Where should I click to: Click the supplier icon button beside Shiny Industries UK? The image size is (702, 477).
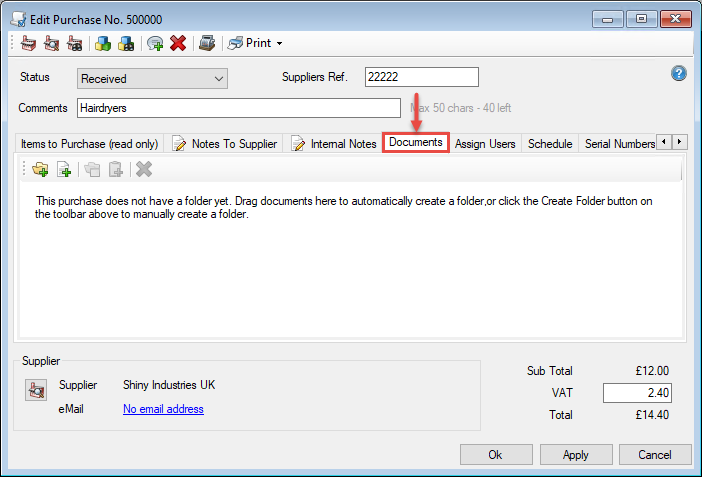click(x=35, y=392)
